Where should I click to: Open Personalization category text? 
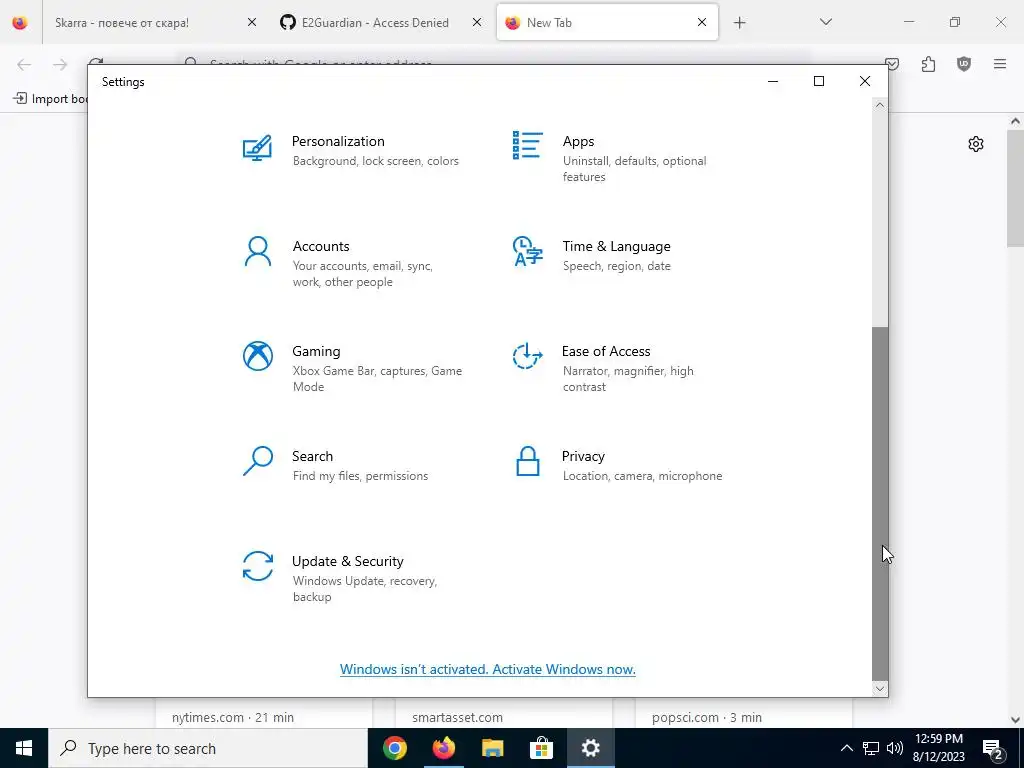coord(338,141)
